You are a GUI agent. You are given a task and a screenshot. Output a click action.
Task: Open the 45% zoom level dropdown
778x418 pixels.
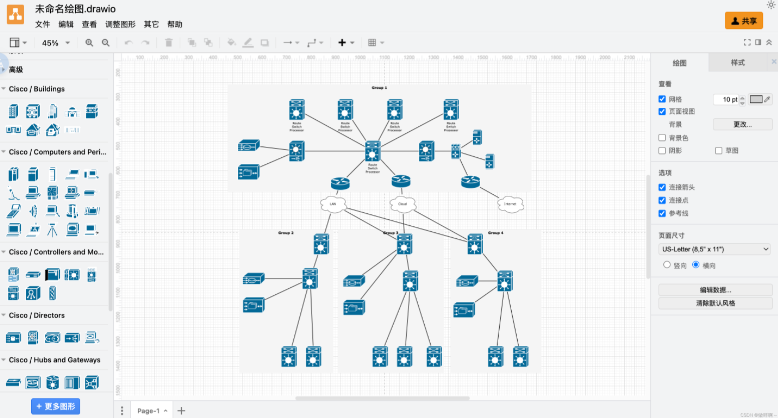[x=53, y=43]
